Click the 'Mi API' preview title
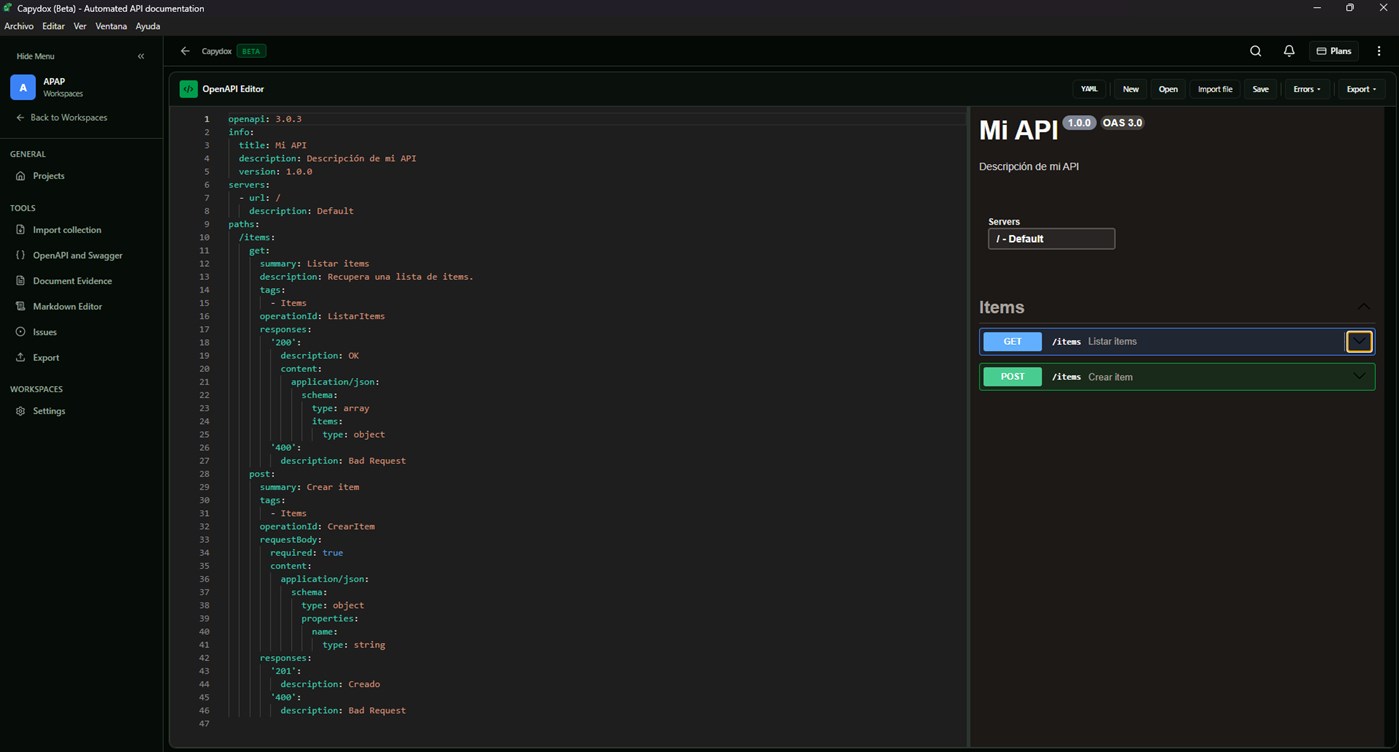 pyautogui.click(x=1018, y=131)
